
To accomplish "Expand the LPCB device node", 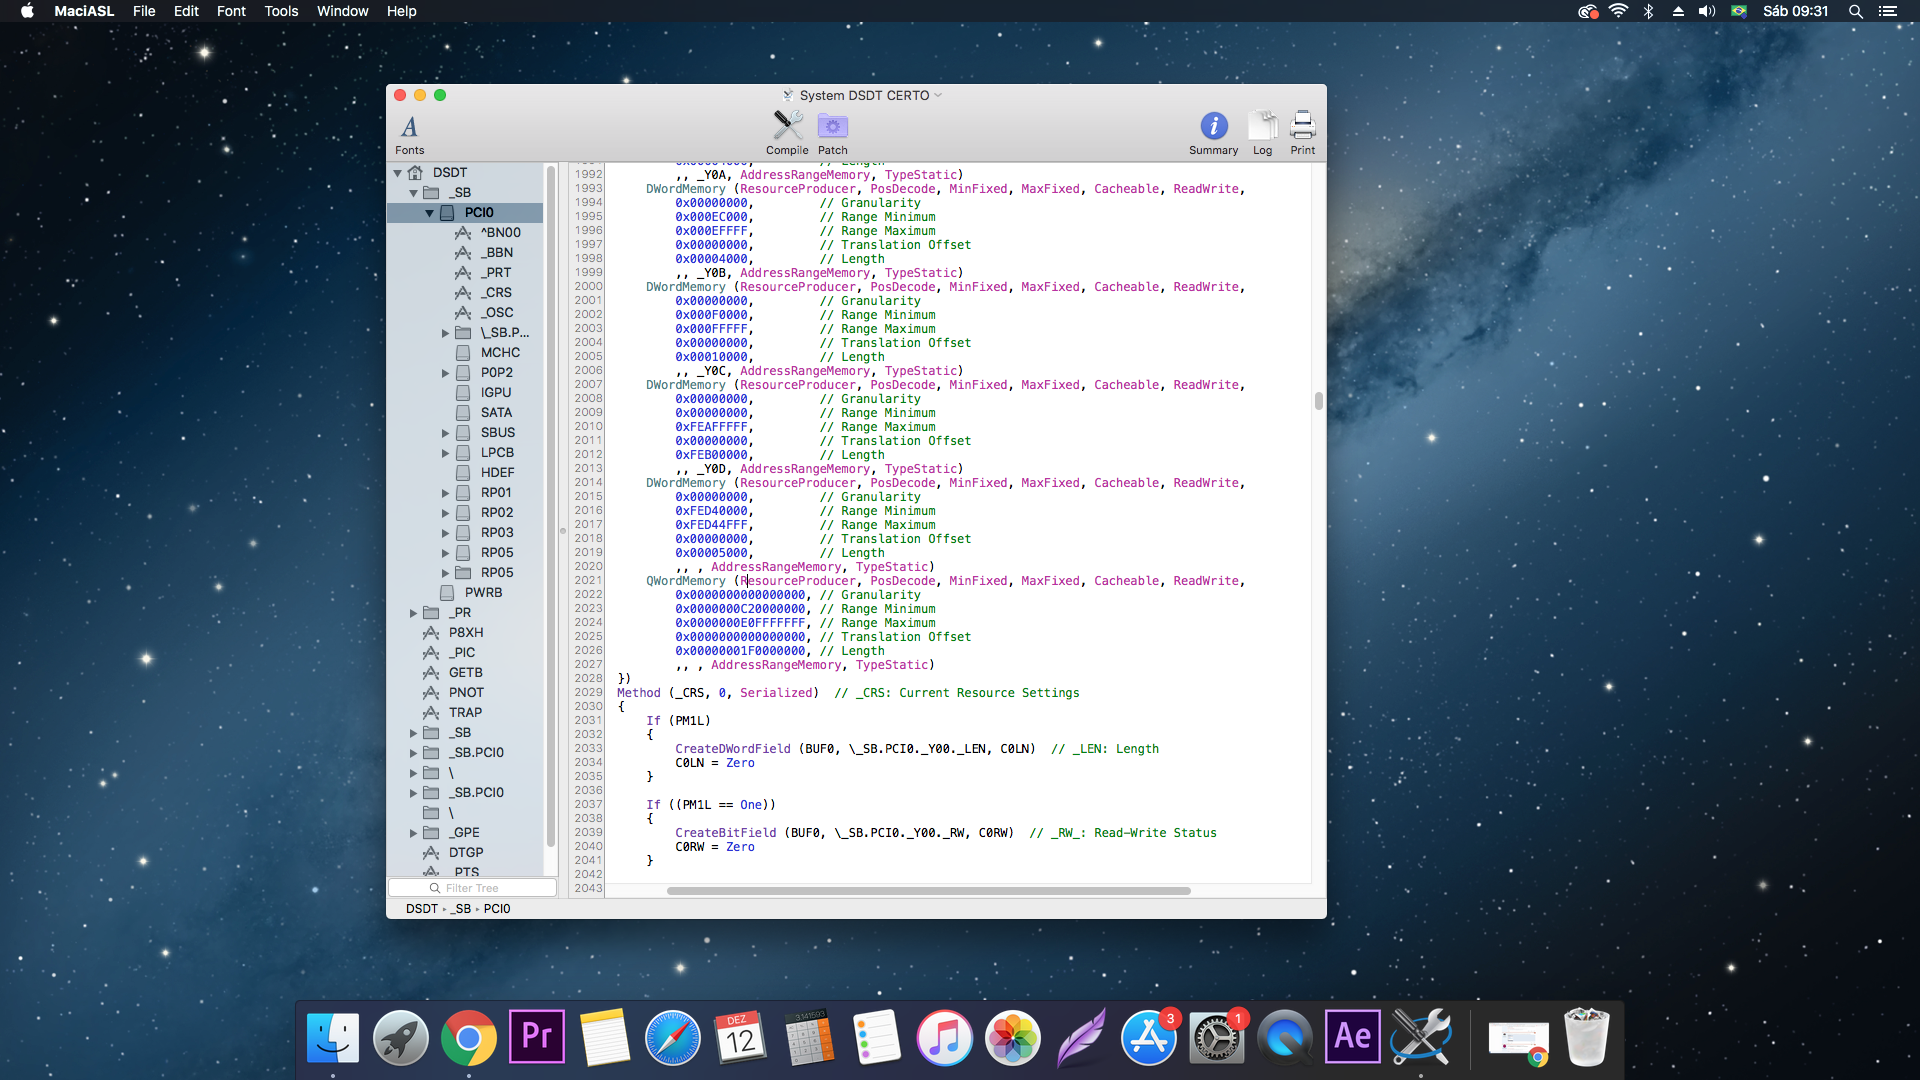I will (446, 453).
